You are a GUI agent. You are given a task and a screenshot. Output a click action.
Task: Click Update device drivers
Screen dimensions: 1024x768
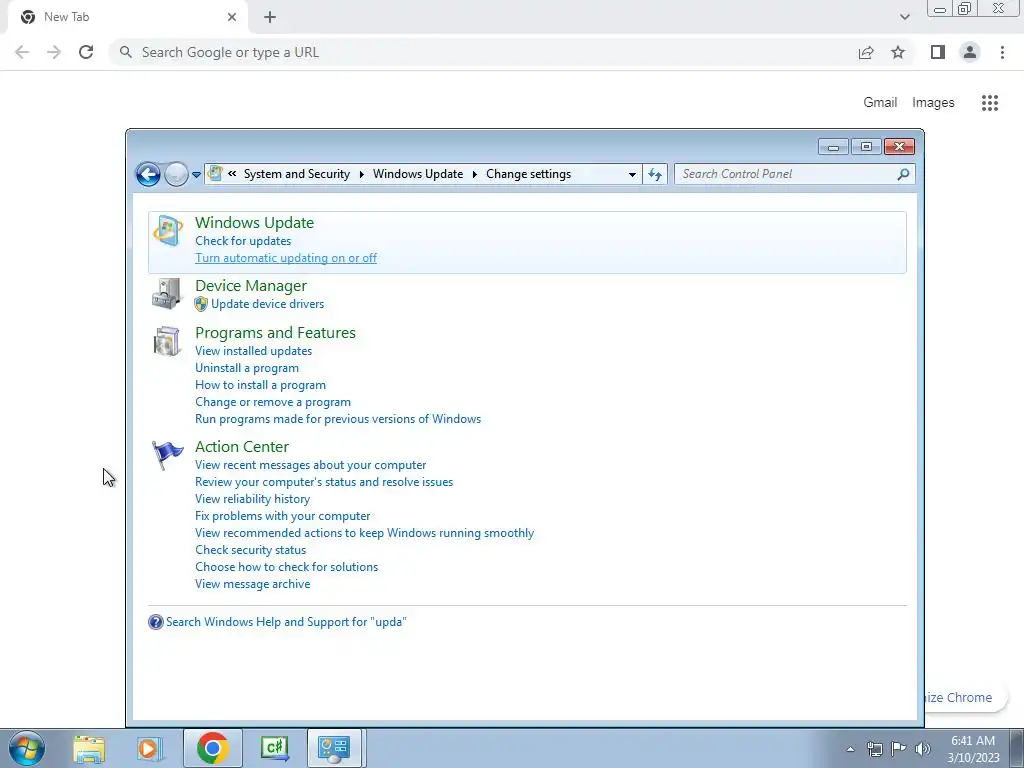[x=267, y=304]
